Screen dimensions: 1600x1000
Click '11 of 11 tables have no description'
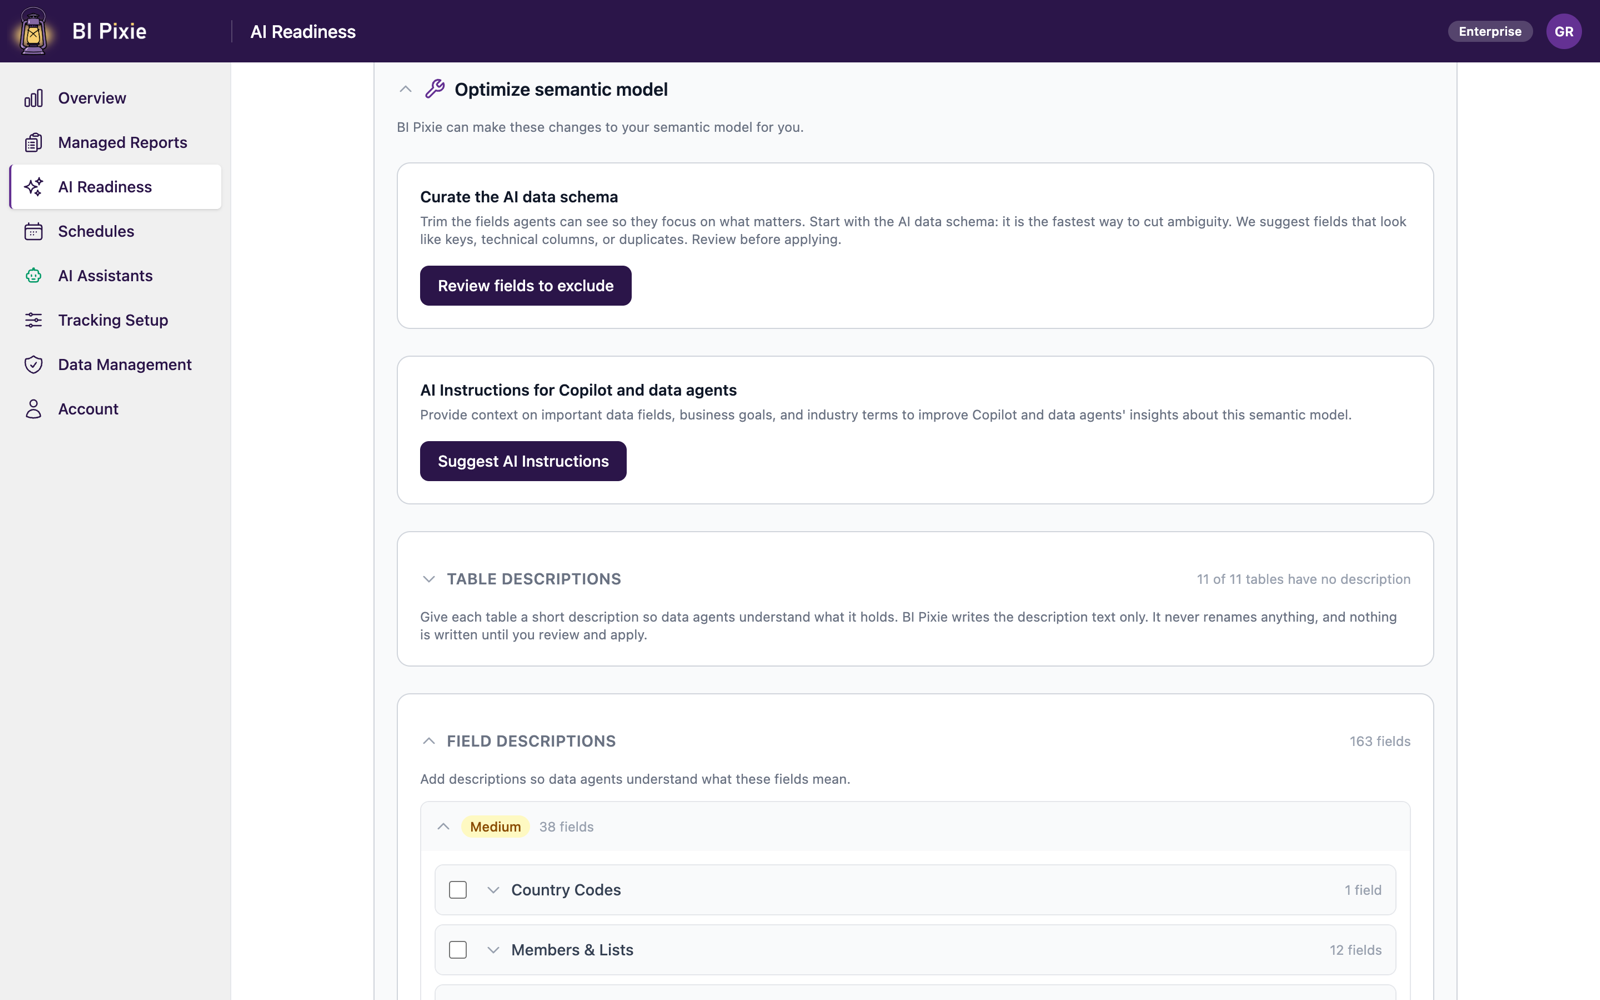coord(1304,579)
